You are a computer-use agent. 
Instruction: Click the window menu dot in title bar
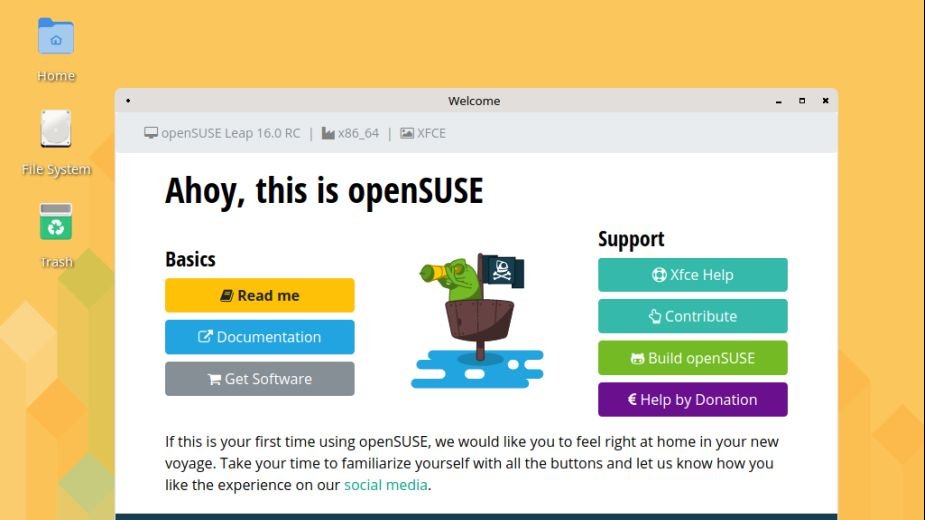click(x=128, y=101)
